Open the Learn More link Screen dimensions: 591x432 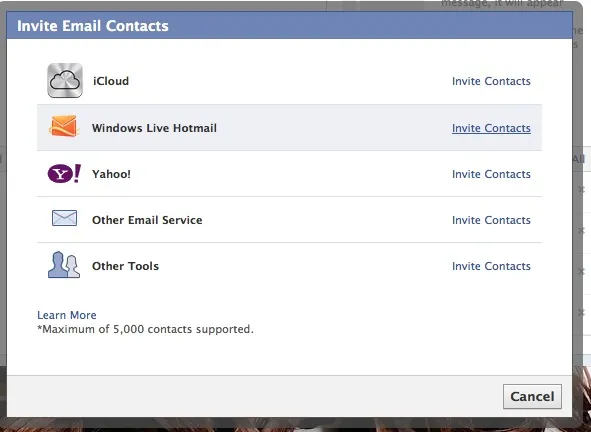(x=67, y=315)
